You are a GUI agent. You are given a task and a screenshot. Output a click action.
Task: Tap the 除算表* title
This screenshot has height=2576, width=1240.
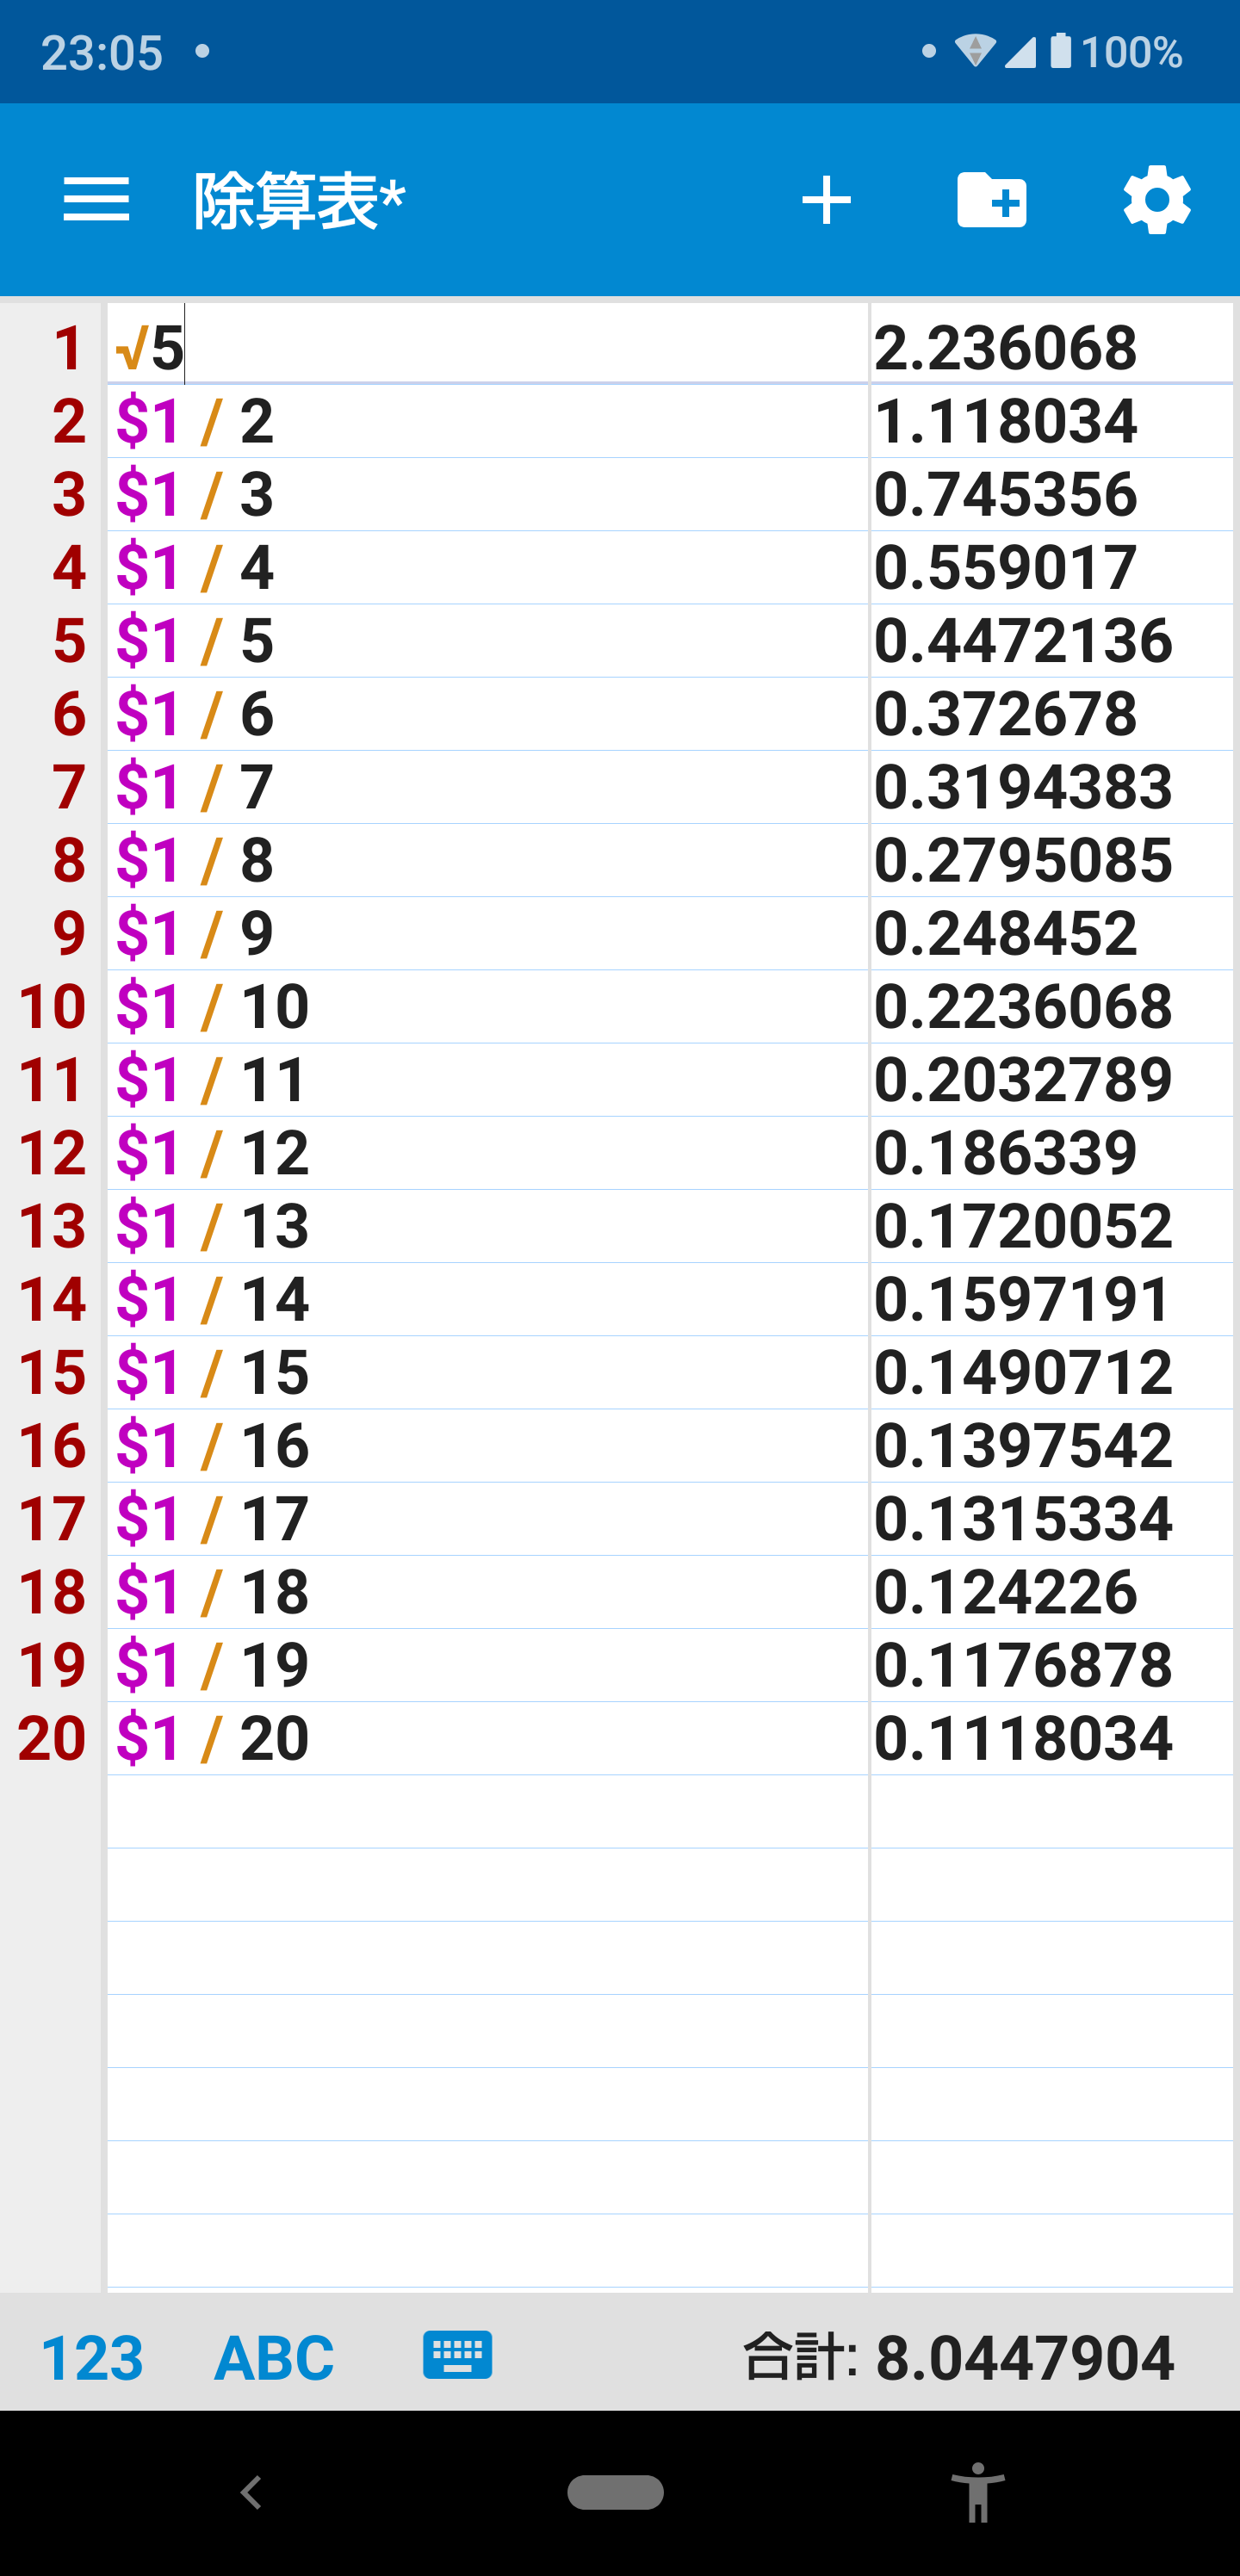(299, 201)
